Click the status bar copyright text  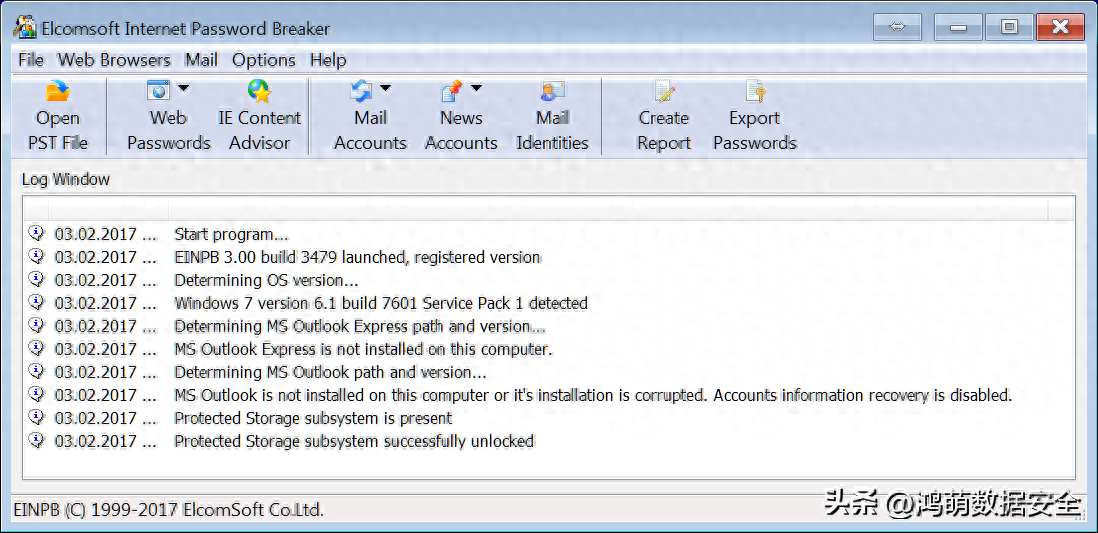click(169, 510)
